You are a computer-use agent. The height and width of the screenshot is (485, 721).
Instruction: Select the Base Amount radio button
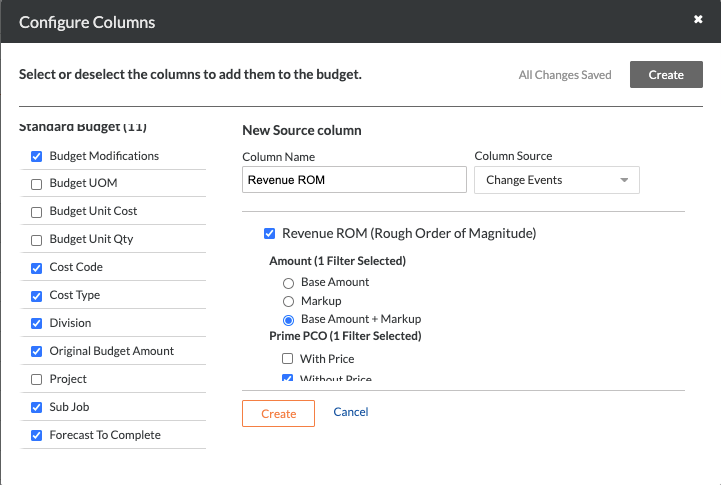[289, 283]
